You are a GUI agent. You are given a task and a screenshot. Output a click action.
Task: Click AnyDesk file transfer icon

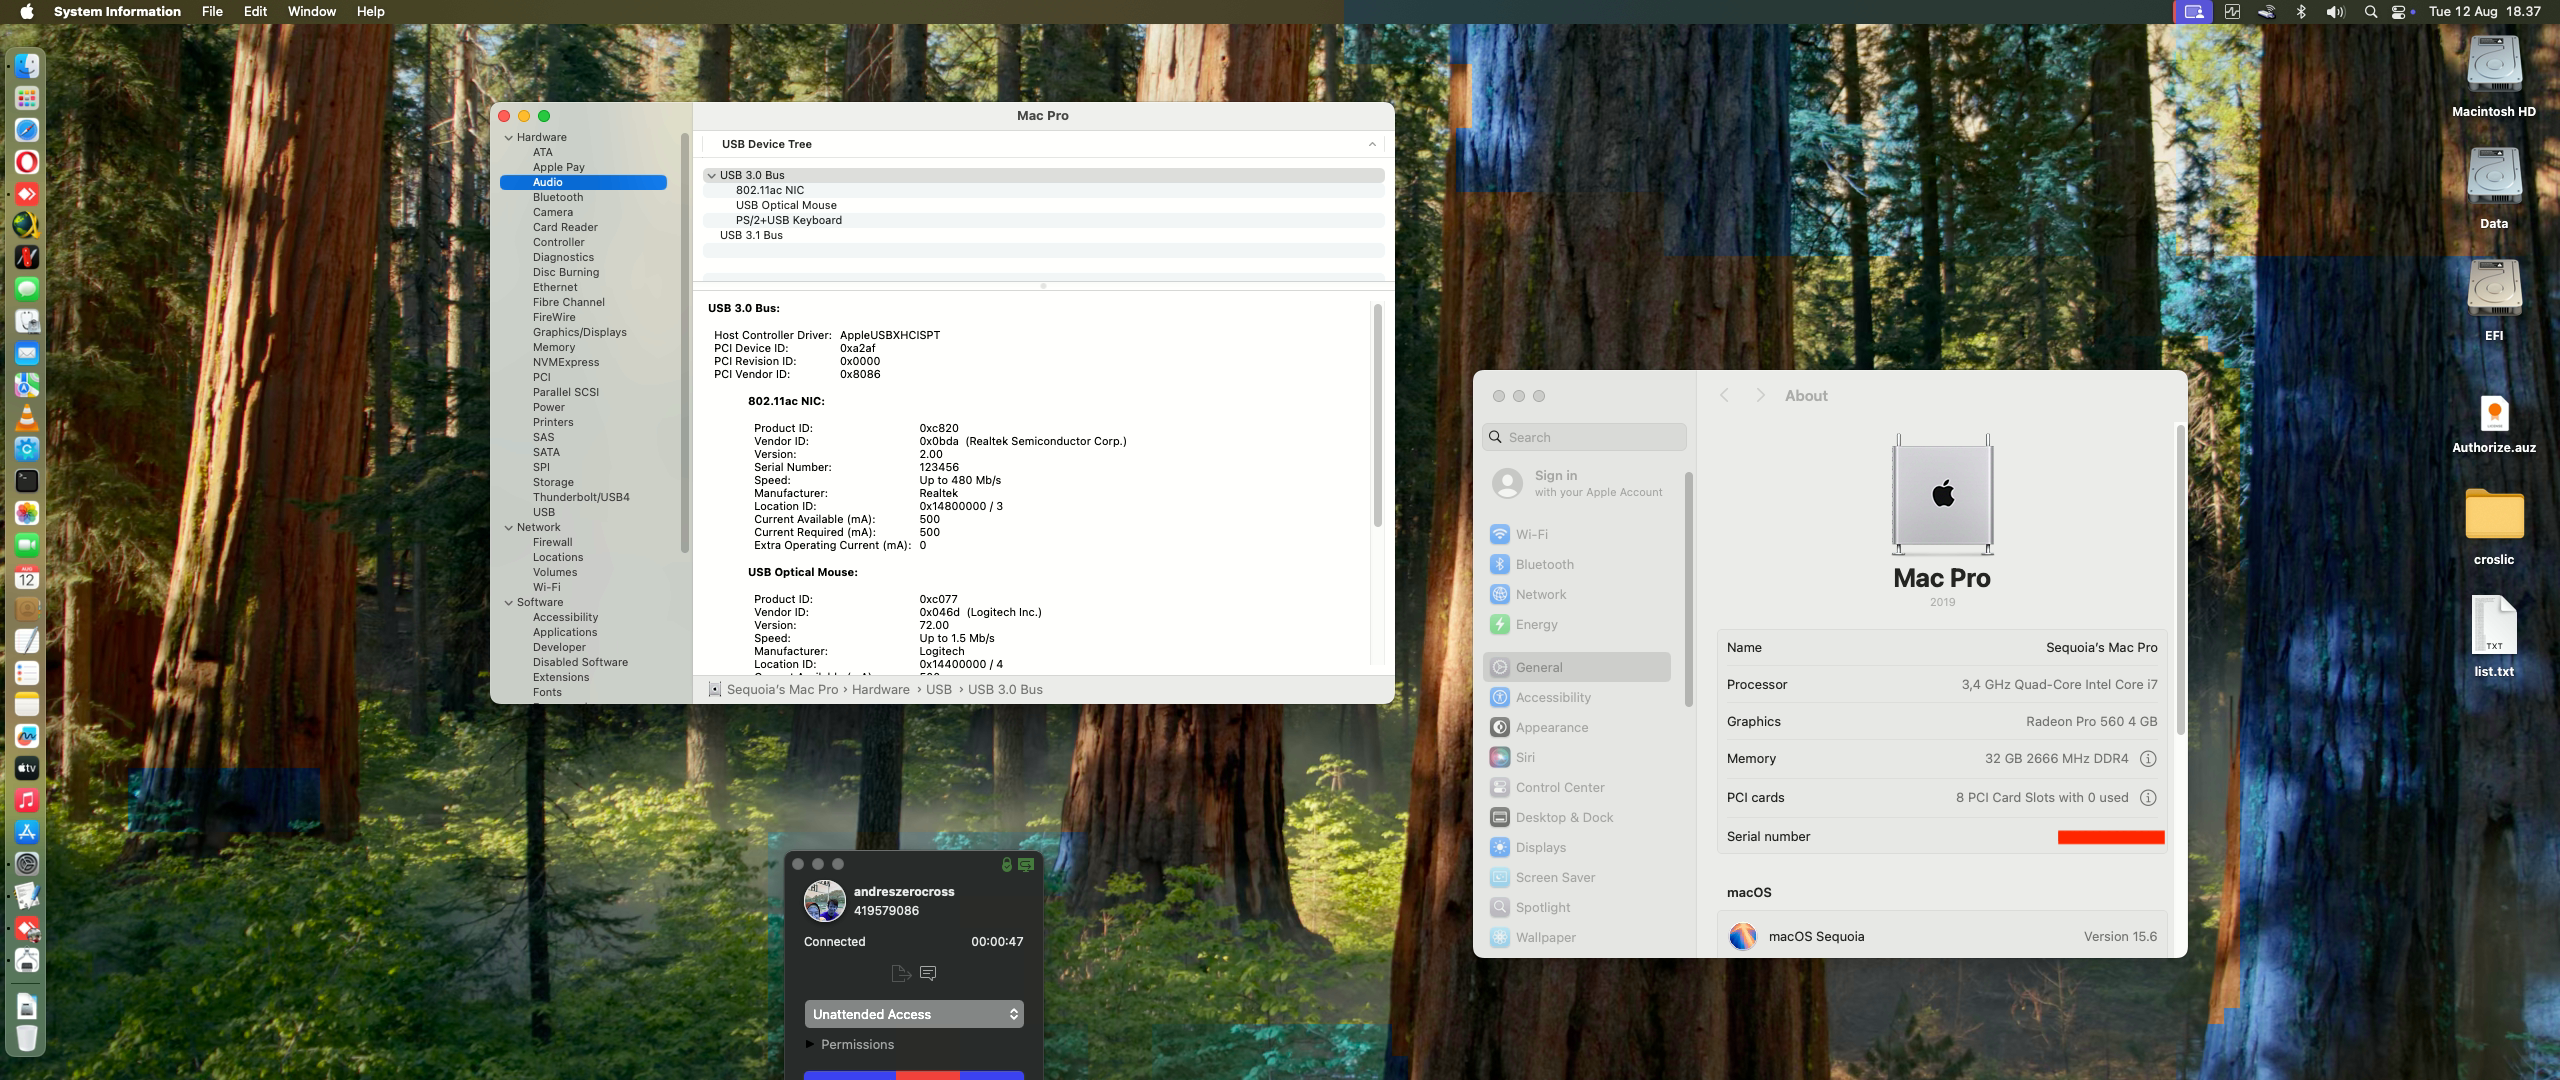[x=900, y=973]
